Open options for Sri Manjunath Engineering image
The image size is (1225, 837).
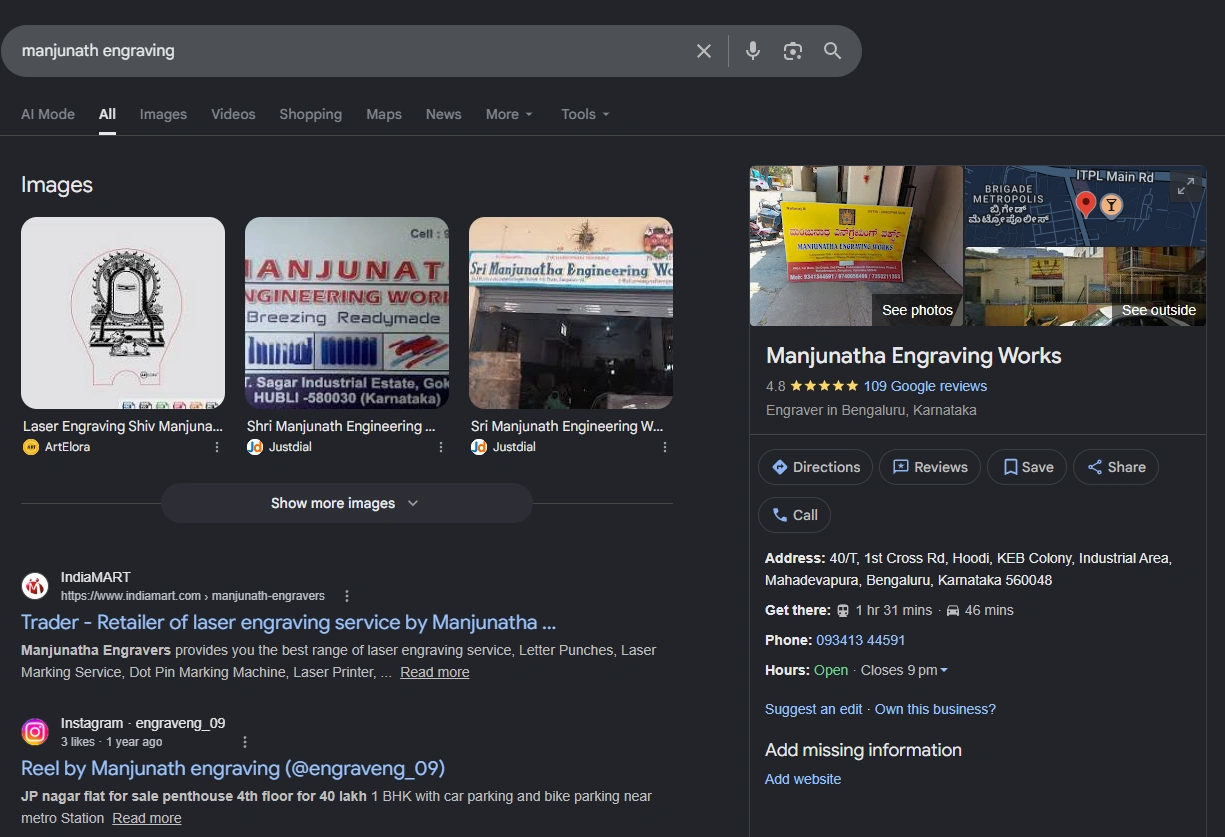[x=665, y=447]
